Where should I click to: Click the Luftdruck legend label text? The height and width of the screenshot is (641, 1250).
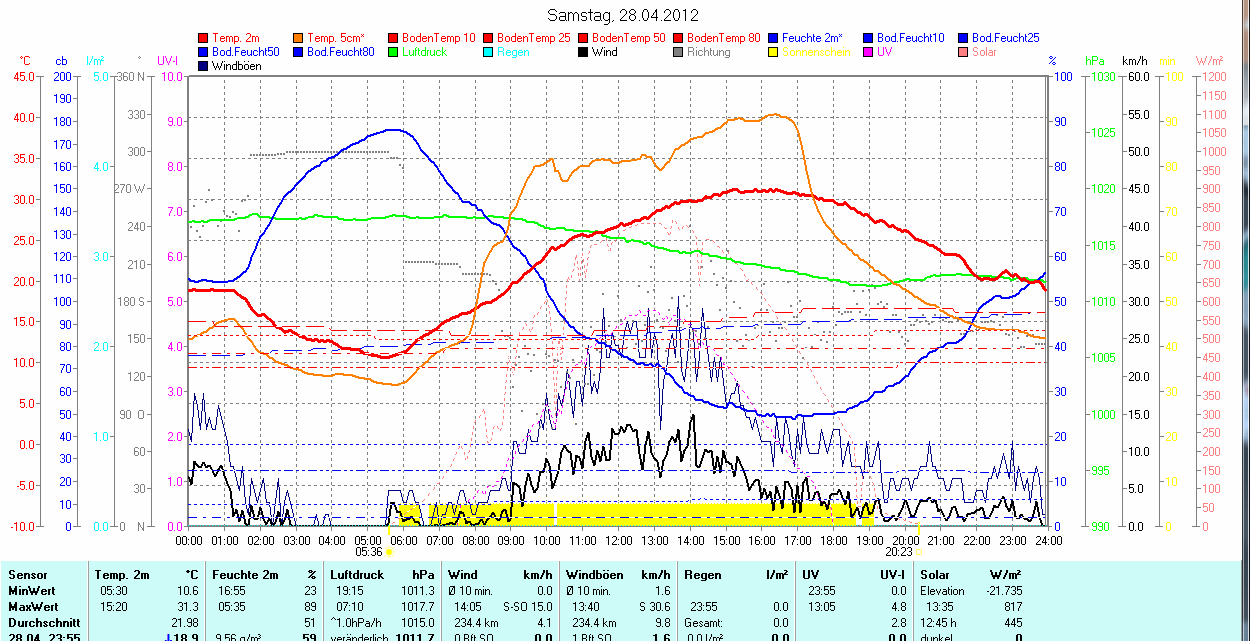(x=424, y=52)
